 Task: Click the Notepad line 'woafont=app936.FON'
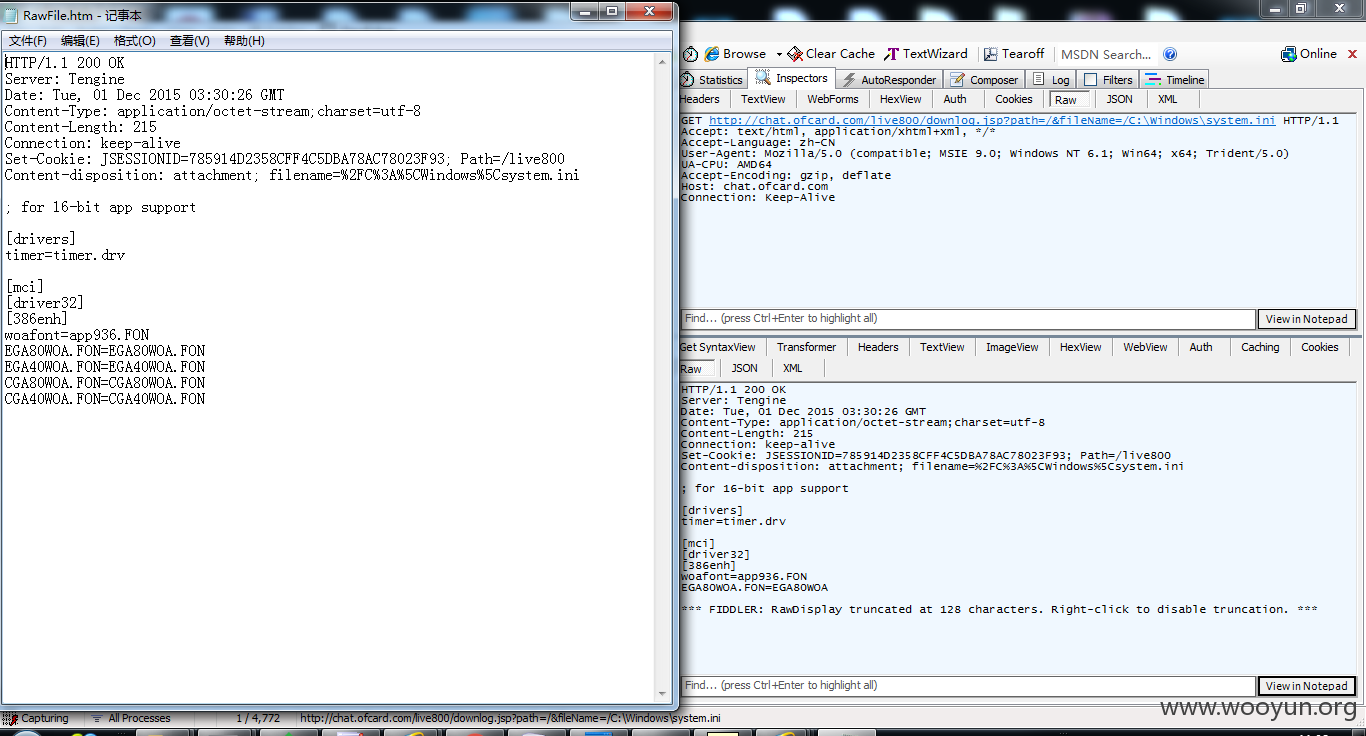tap(77, 335)
